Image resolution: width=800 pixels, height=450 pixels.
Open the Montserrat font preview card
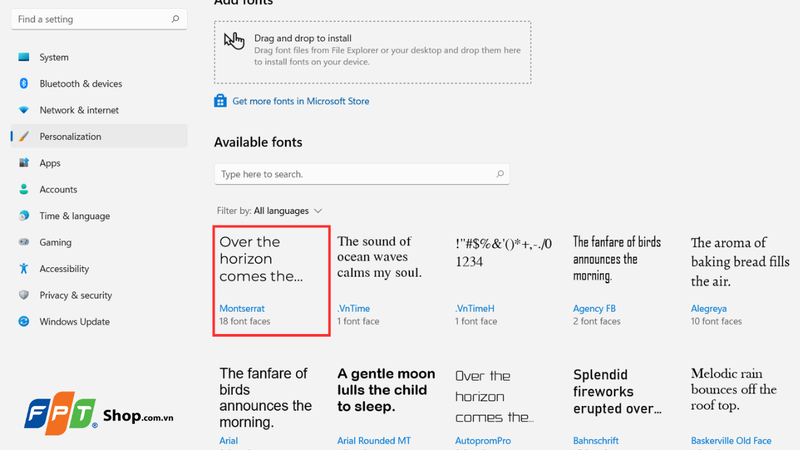pyautogui.click(x=271, y=281)
